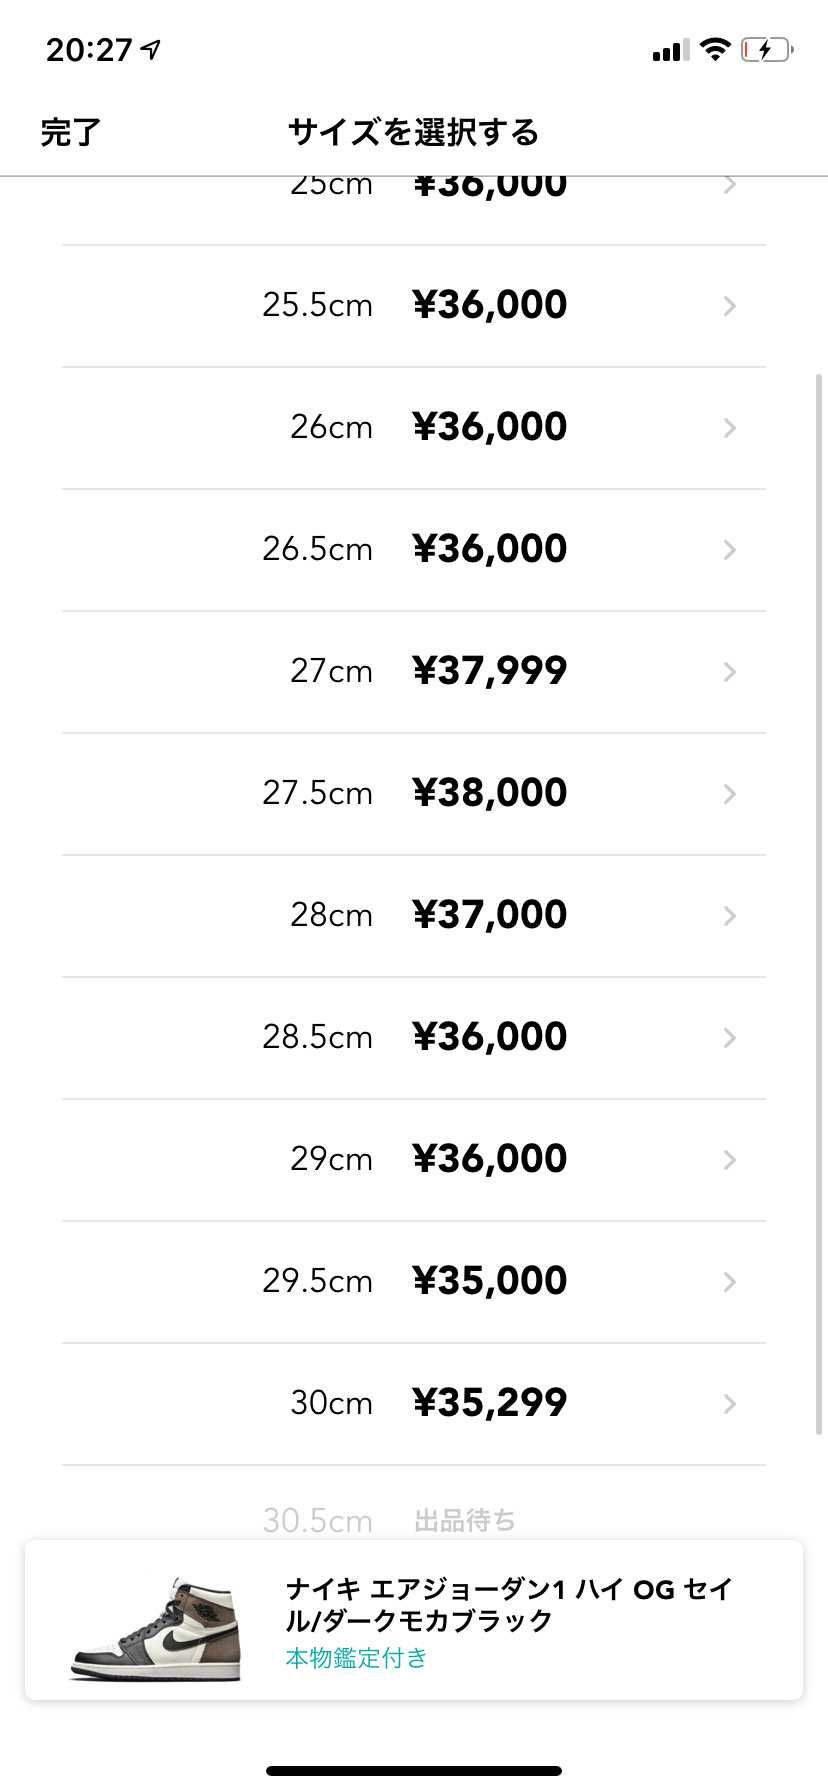Pick the 29cm size label
This screenshot has width=828, height=1792.
tap(331, 1159)
